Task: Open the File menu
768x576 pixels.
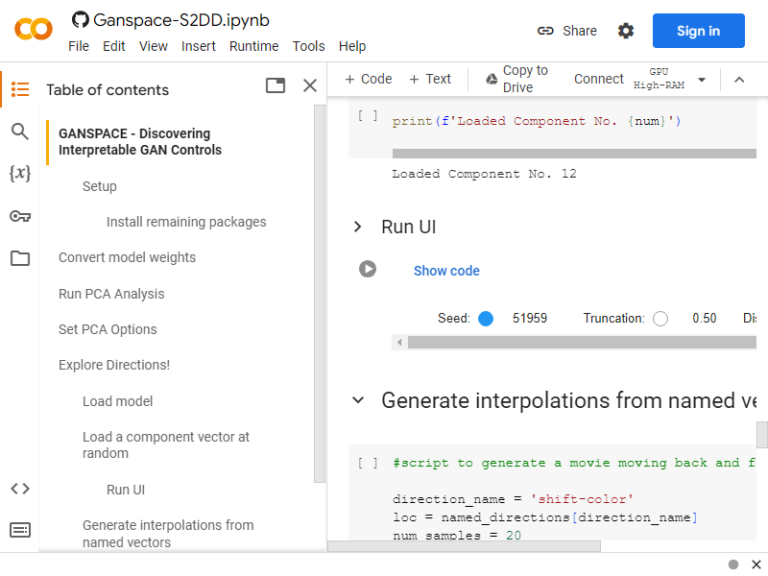Action: [78, 46]
